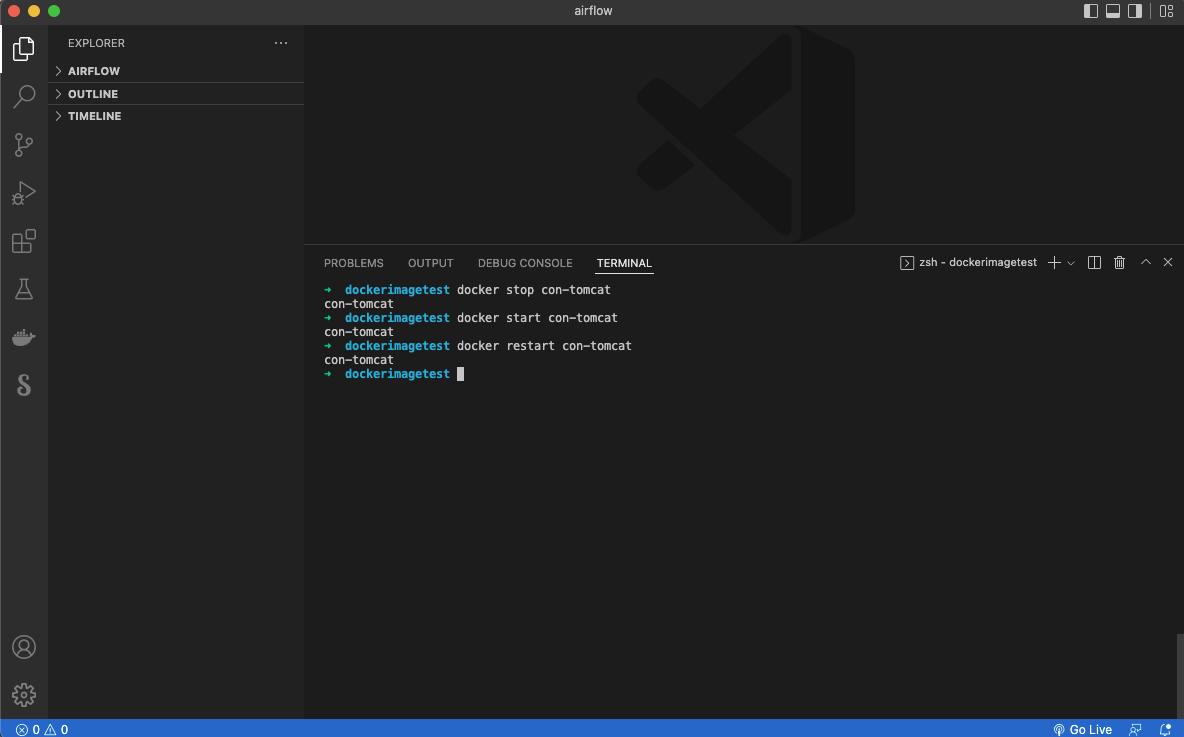Open the Search view

tap(23, 97)
